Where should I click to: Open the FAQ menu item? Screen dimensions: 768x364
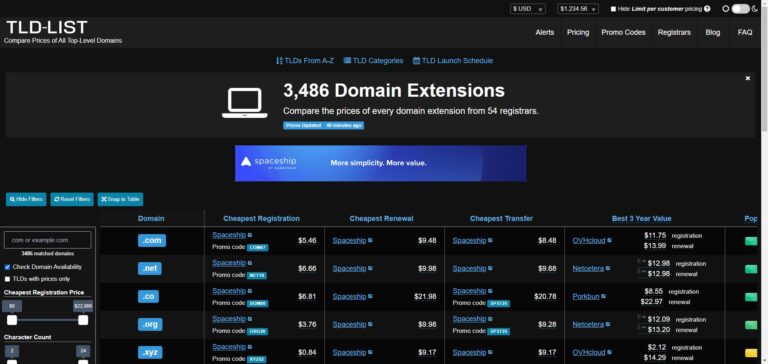pos(745,32)
